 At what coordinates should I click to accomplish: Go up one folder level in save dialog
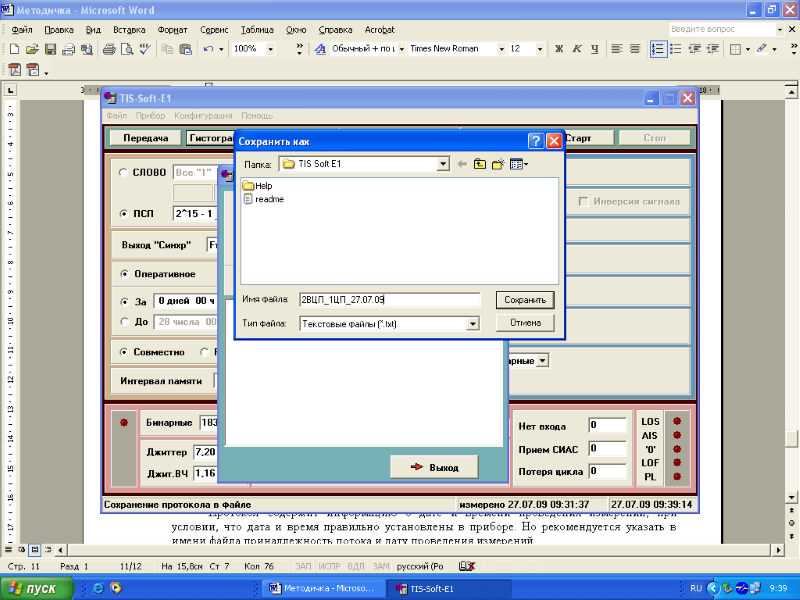[480, 164]
